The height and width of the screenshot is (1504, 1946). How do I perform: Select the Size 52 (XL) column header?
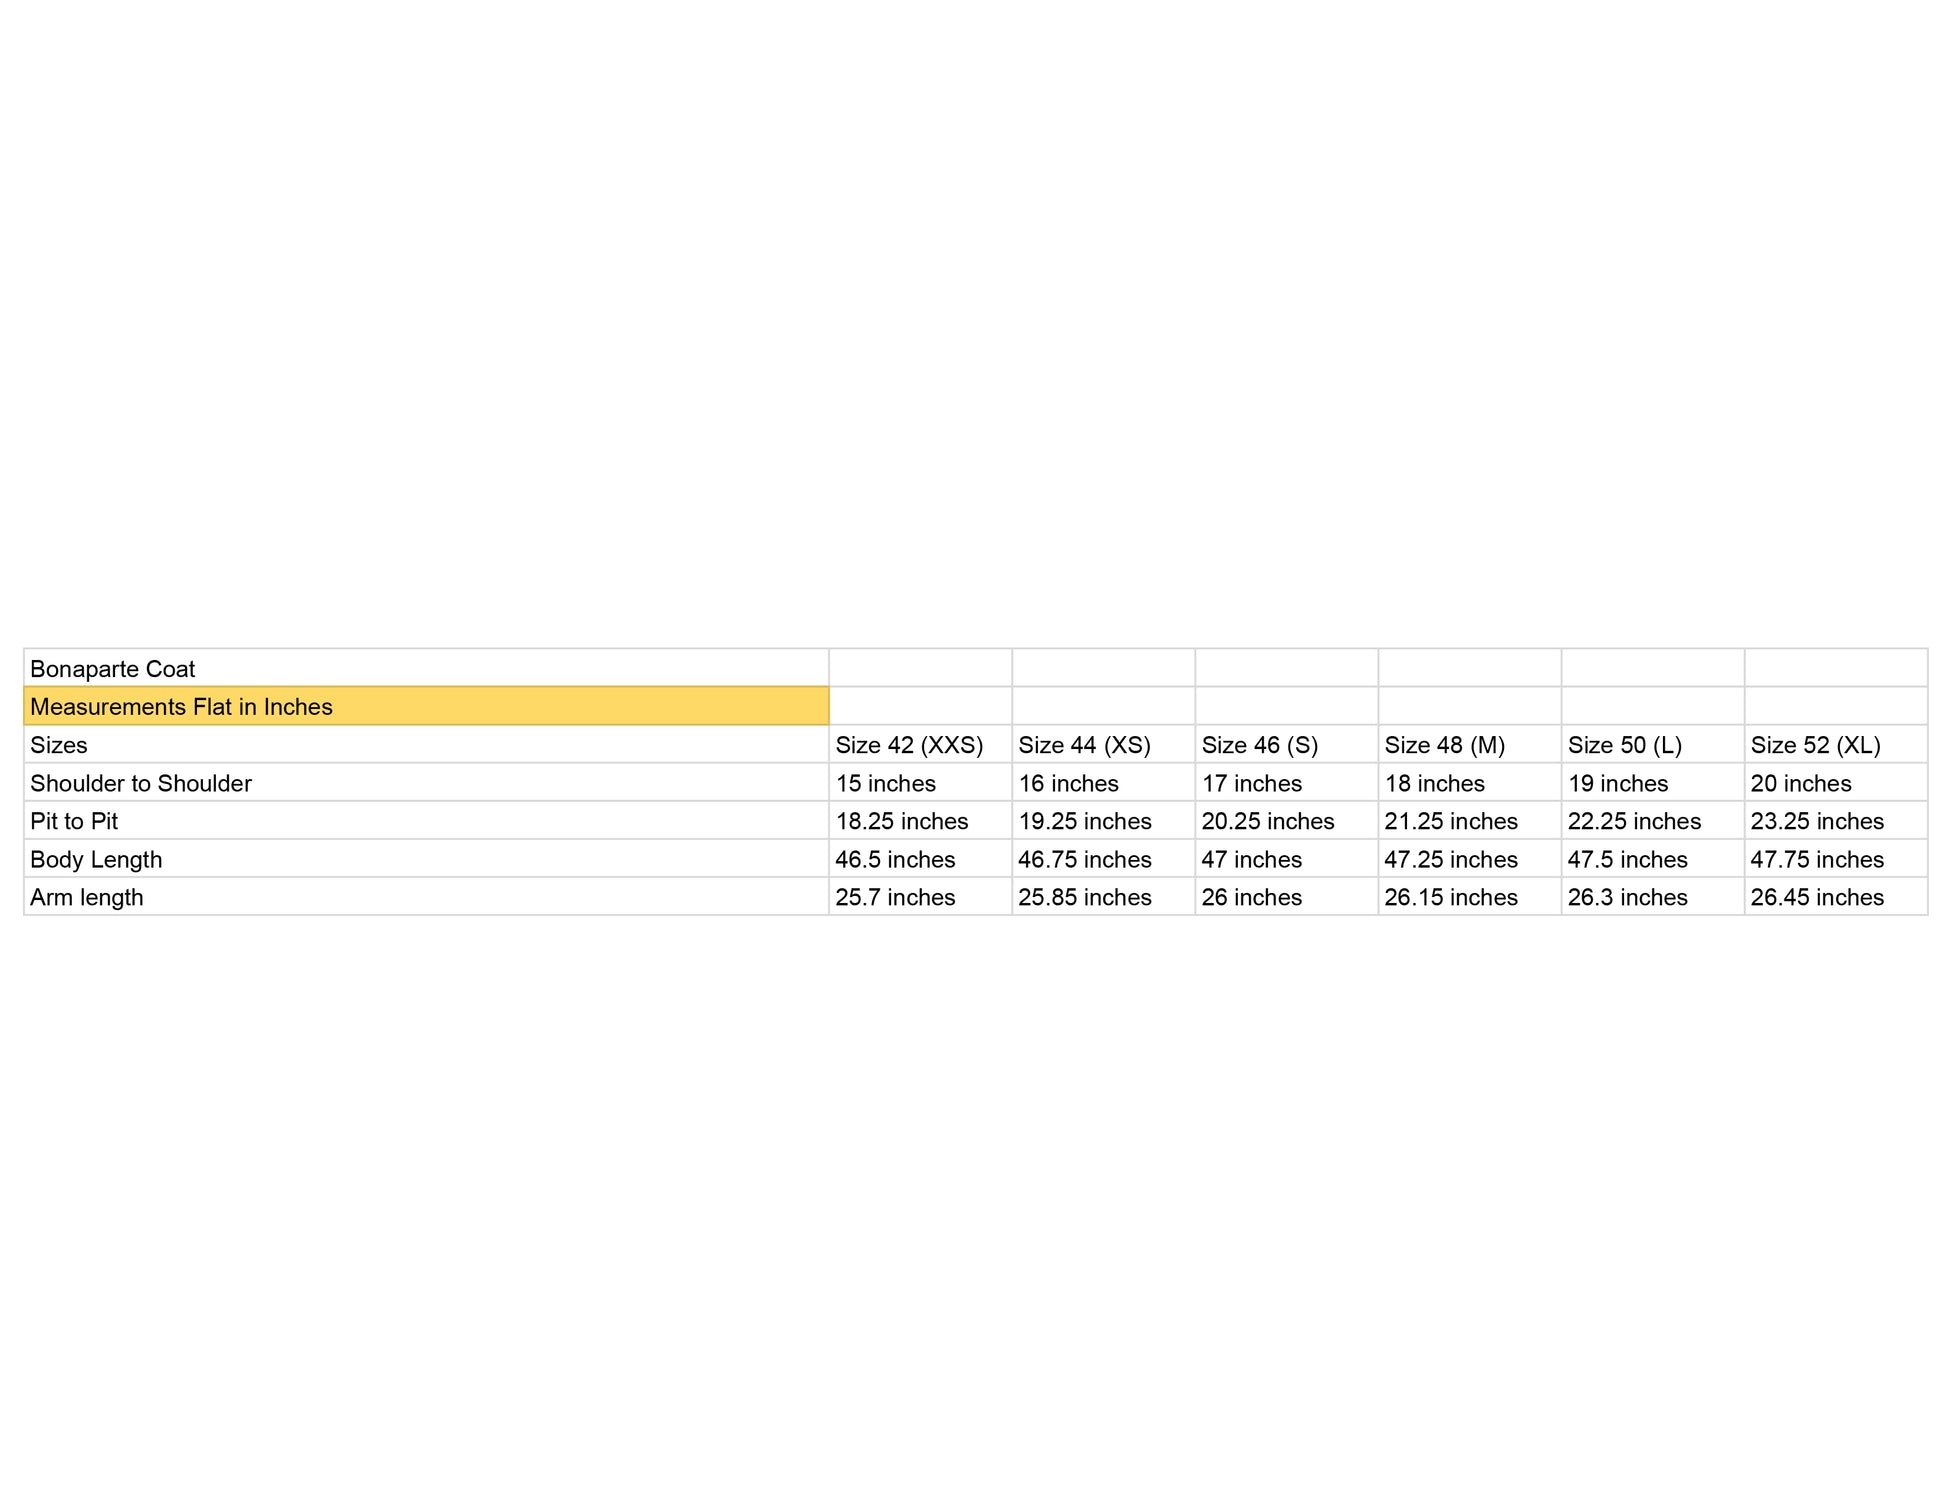[x=1815, y=745]
